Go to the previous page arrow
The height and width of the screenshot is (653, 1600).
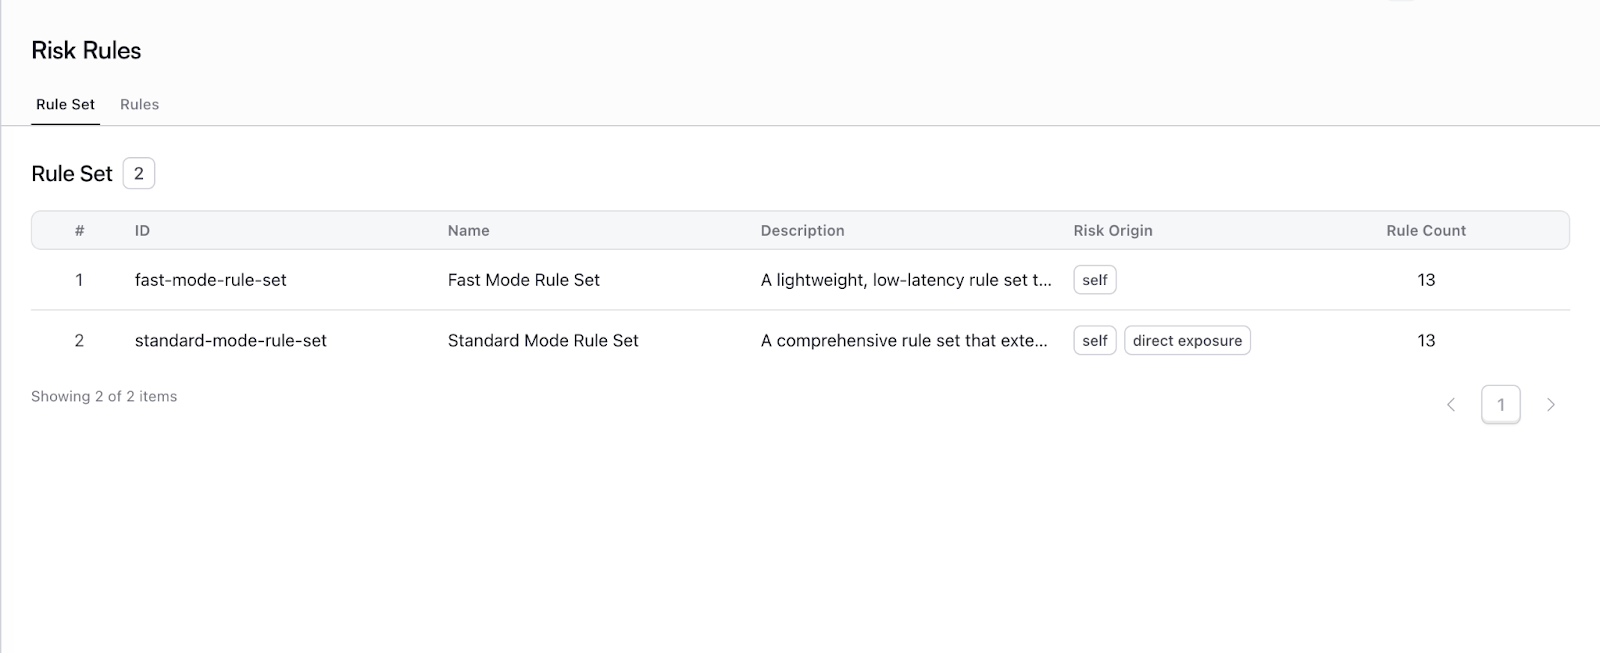[x=1451, y=405]
